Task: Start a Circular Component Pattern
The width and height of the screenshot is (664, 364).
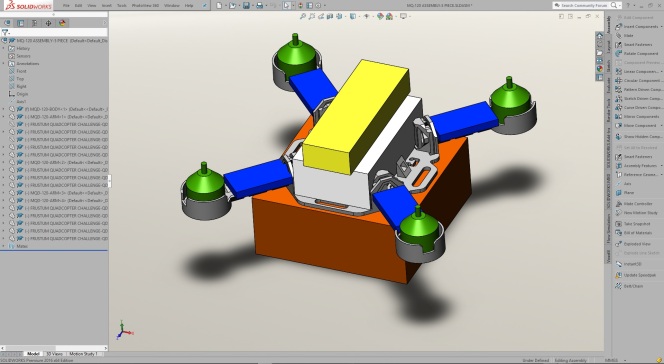Action: (x=638, y=80)
